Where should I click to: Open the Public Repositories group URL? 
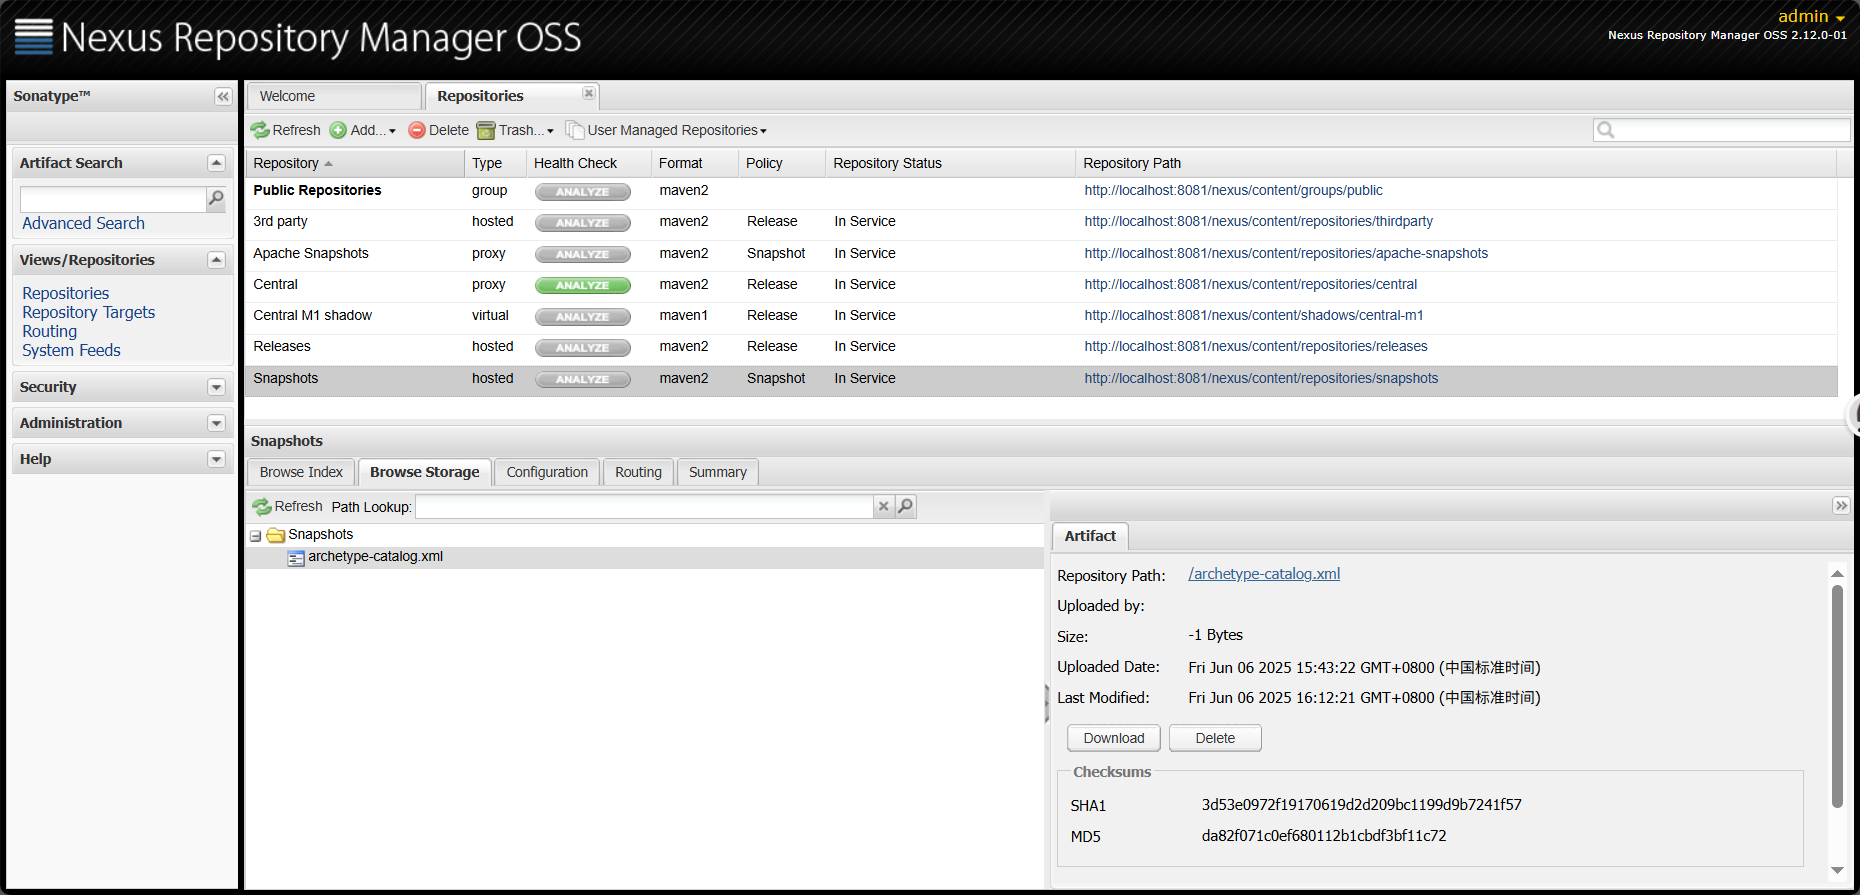(1233, 190)
